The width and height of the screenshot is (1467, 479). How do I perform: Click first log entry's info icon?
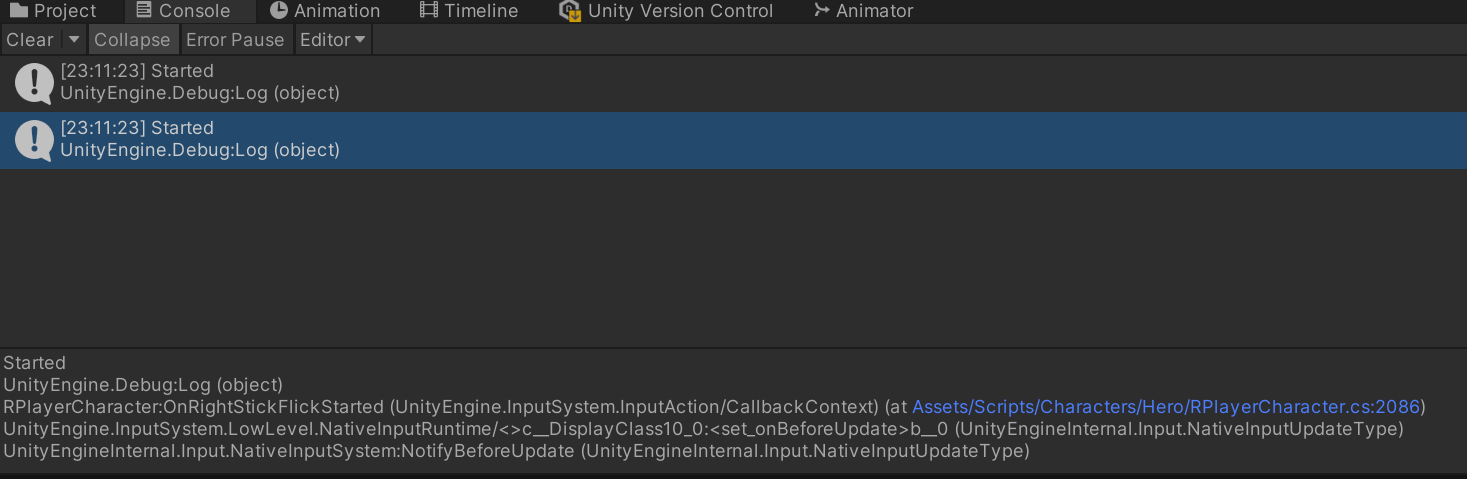34,84
